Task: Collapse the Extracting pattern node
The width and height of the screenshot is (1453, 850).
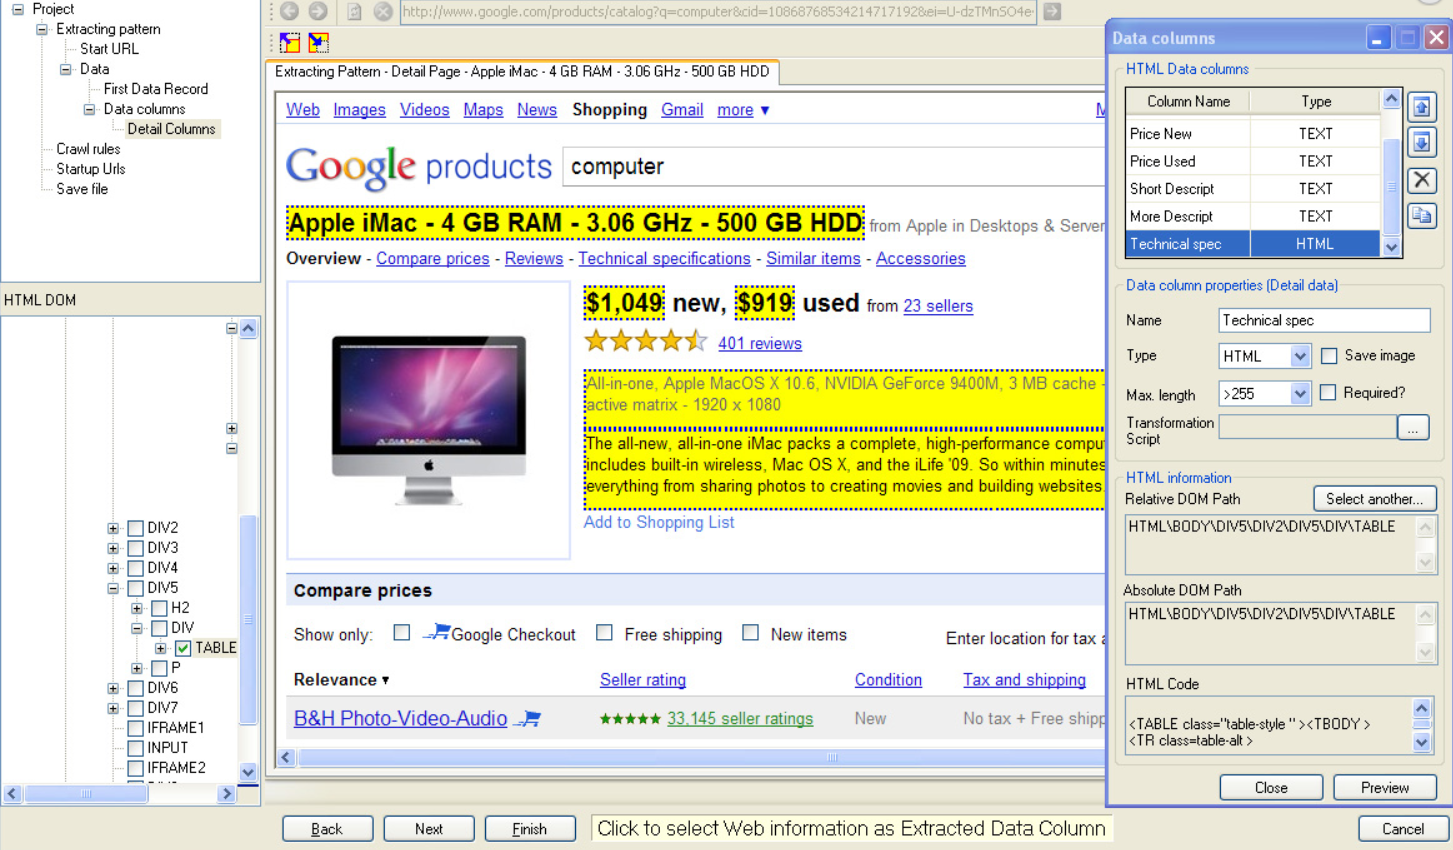Action: [x=42, y=29]
